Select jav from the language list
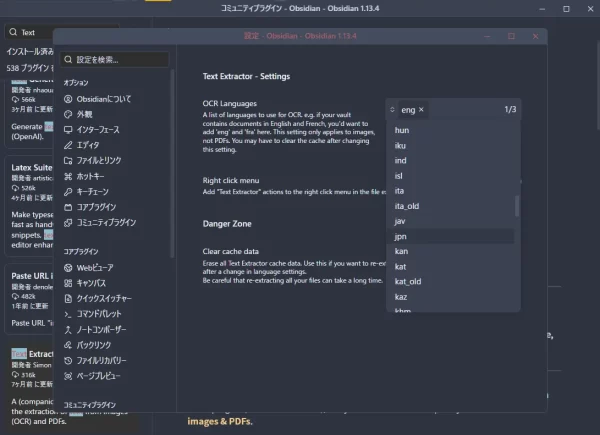 [450, 221]
